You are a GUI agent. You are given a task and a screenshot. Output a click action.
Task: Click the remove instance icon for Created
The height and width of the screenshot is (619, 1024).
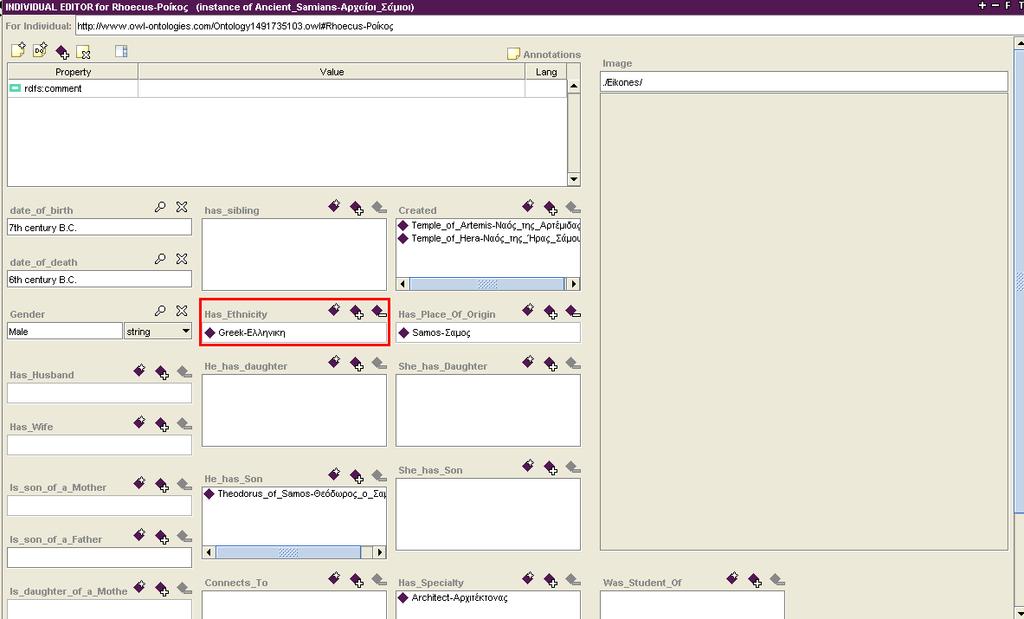[x=573, y=208]
